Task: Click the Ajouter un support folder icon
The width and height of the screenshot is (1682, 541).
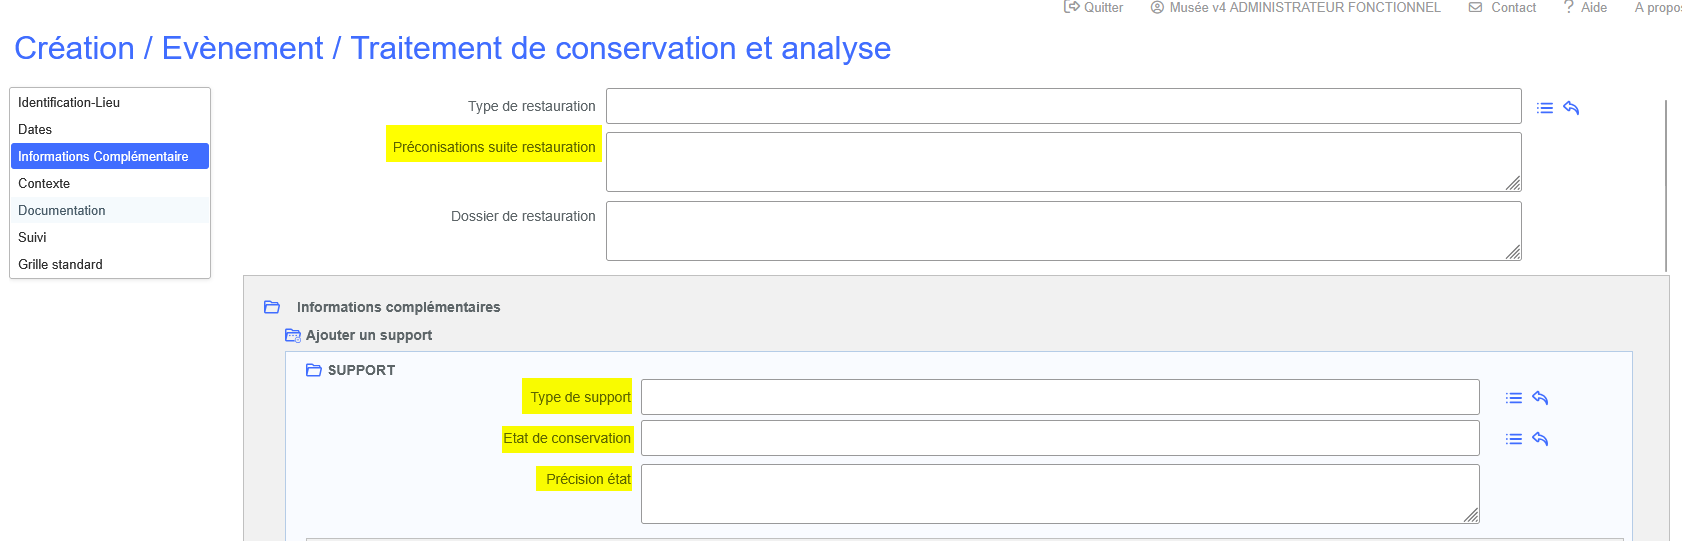Action: point(293,336)
